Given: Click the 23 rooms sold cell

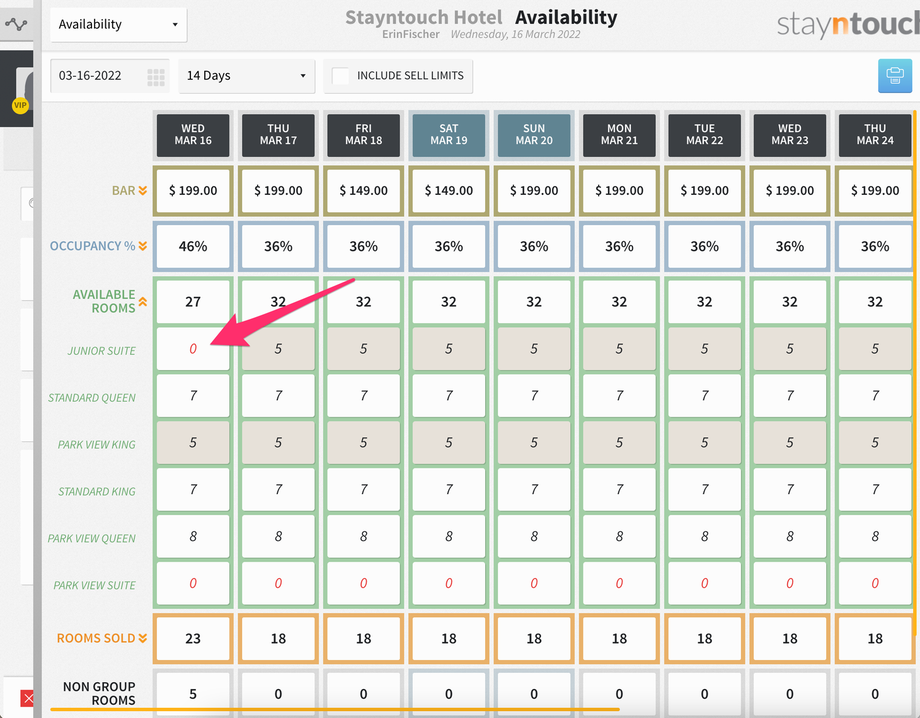Looking at the screenshot, I should tap(193, 638).
